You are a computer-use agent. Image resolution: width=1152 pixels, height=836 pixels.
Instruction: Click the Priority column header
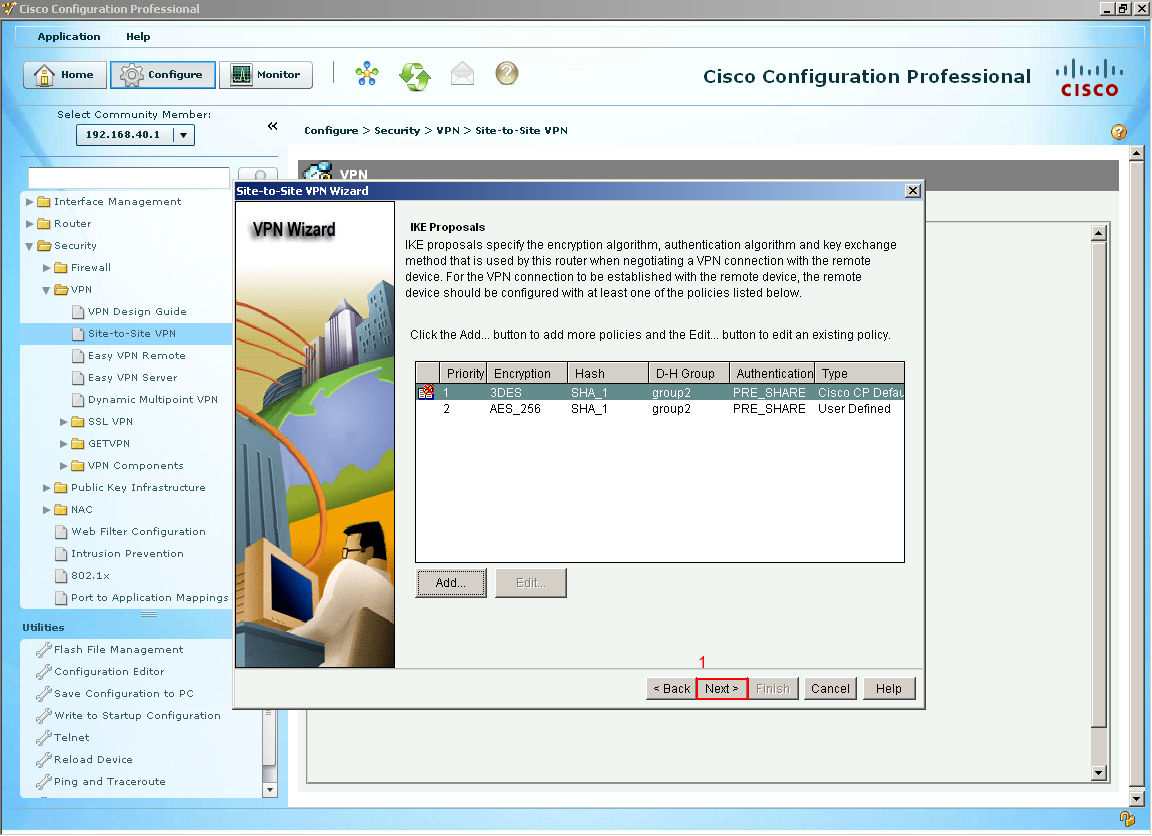coord(463,374)
